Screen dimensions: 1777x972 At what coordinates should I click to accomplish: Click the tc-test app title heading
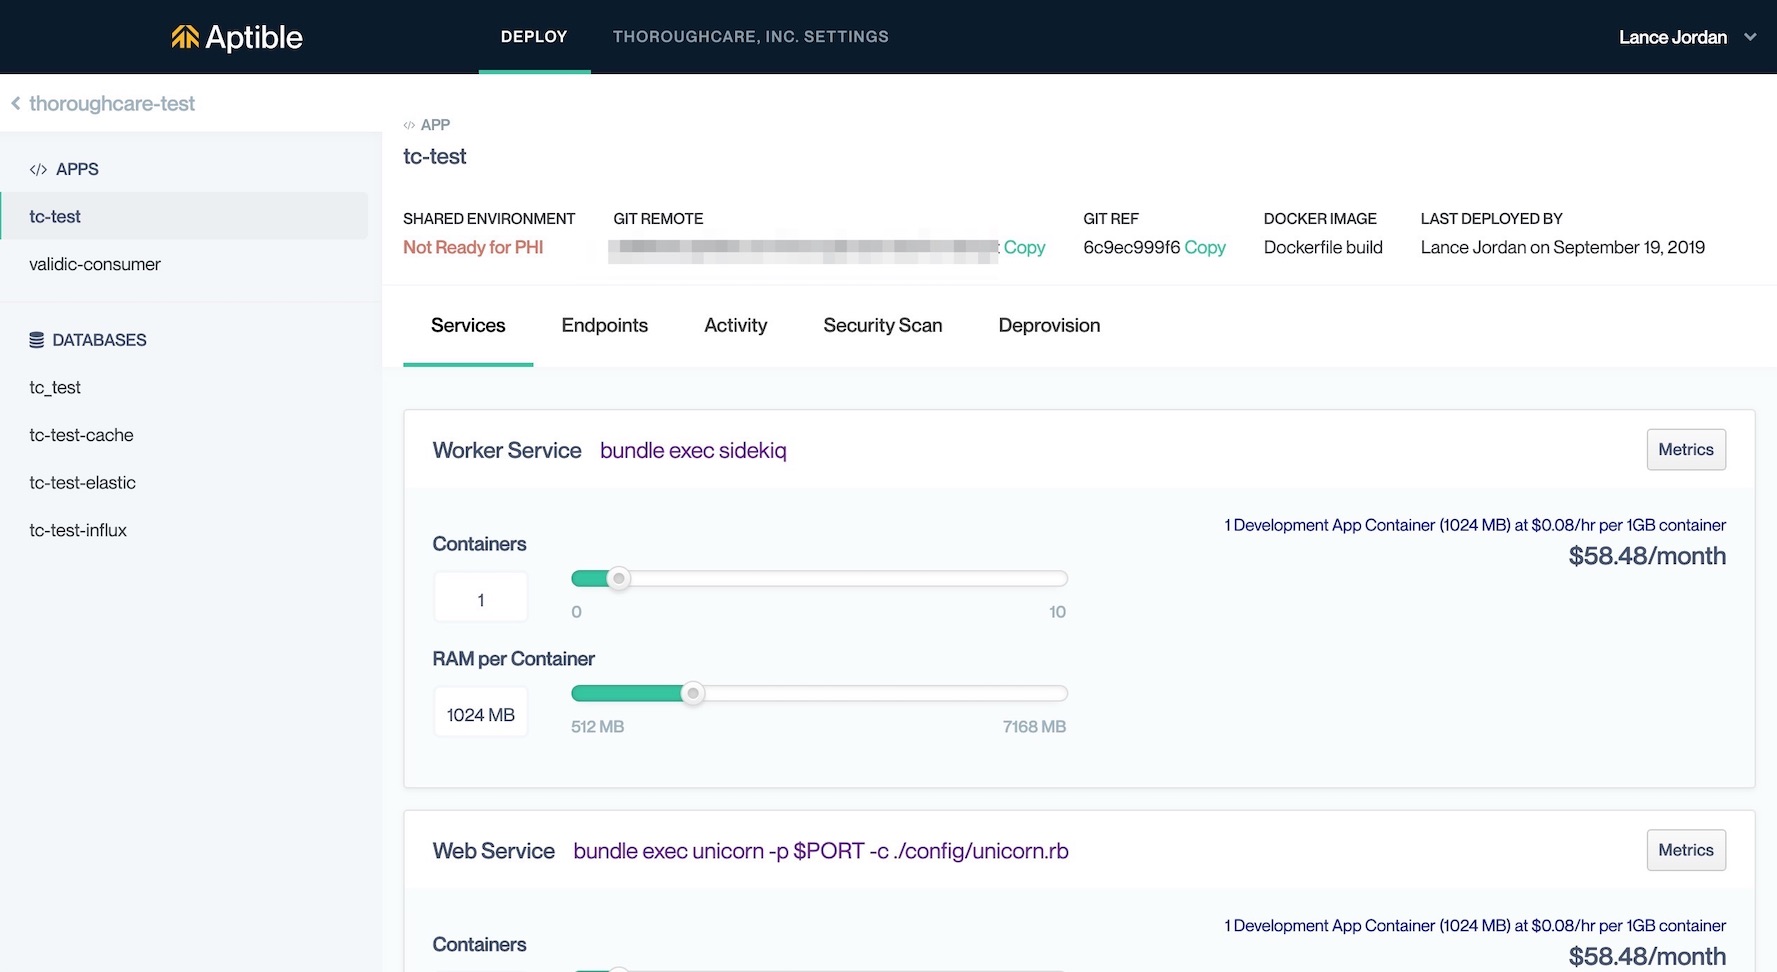coord(435,156)
